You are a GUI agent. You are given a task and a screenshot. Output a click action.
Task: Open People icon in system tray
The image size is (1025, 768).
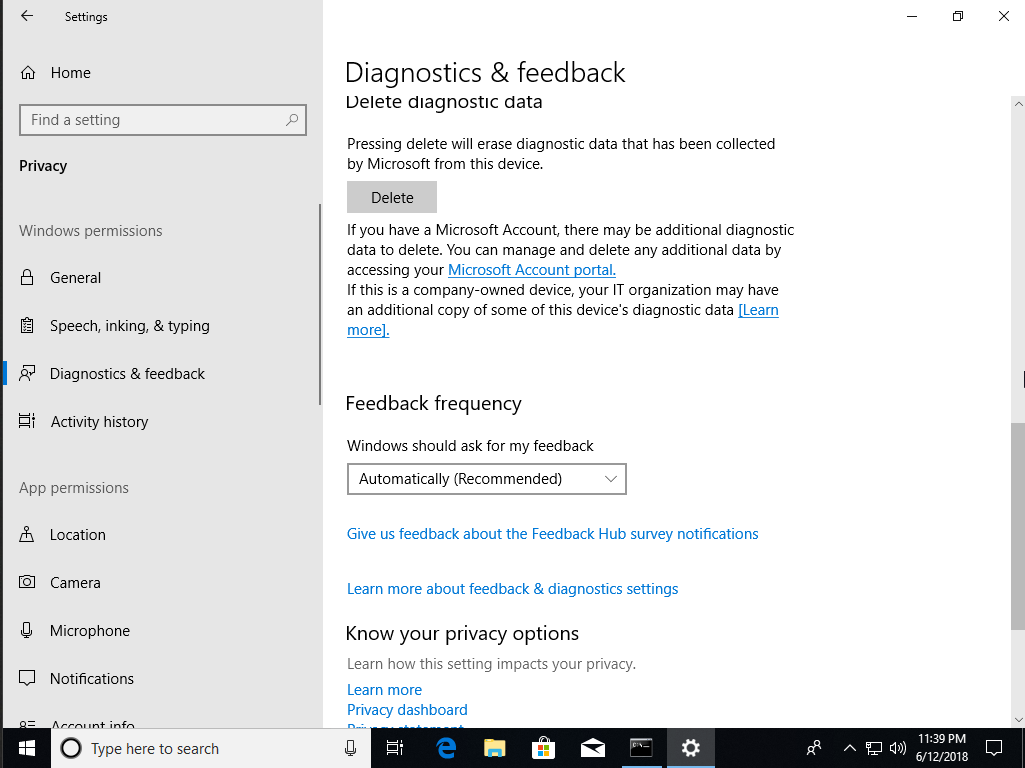[x=814, y=748]
